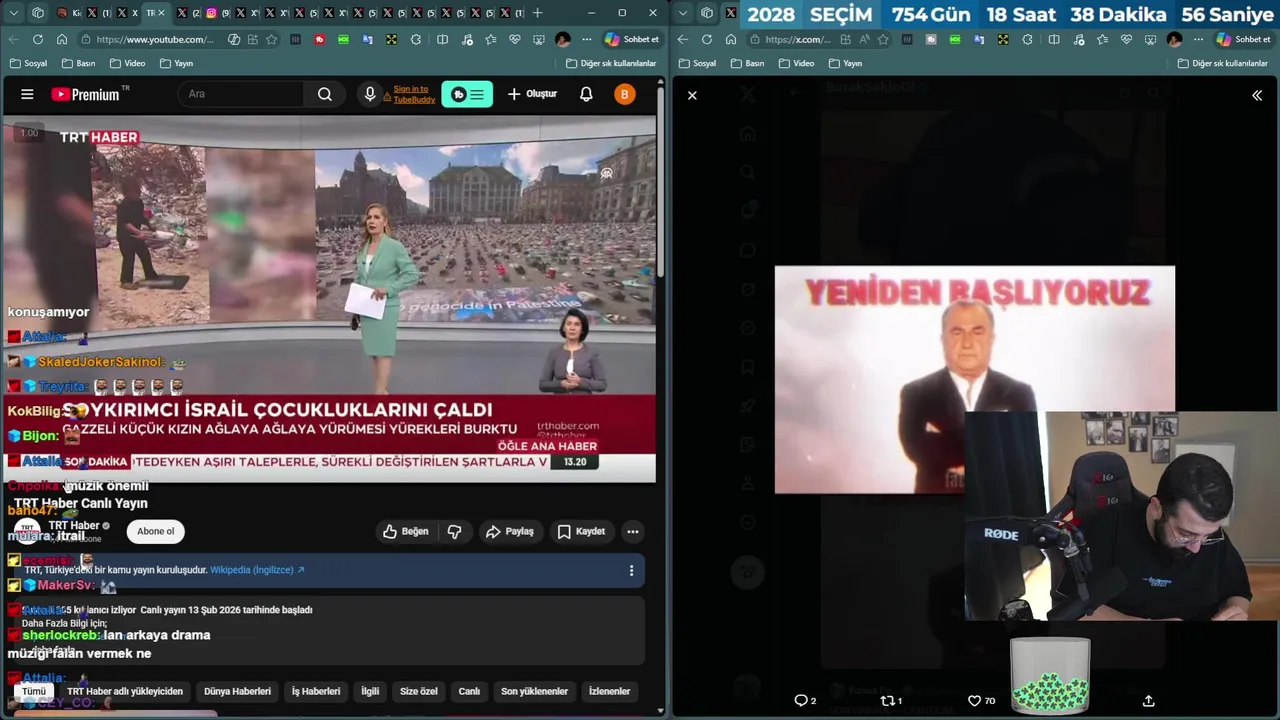
Task: Share the X post via upload icon
Action: pos(1148,700)
